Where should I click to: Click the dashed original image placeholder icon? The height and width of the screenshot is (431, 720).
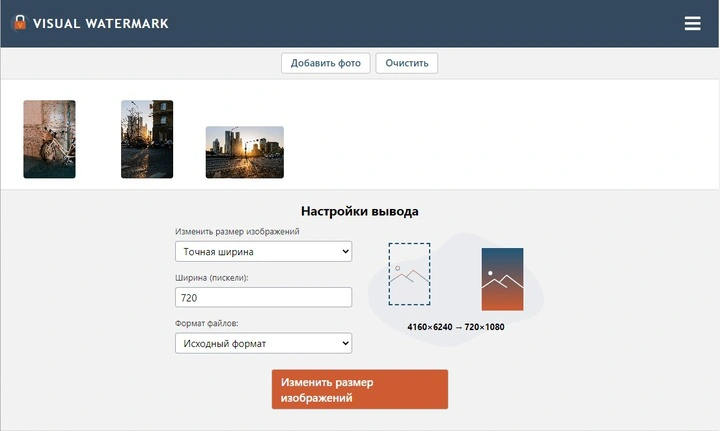point(409,275)
